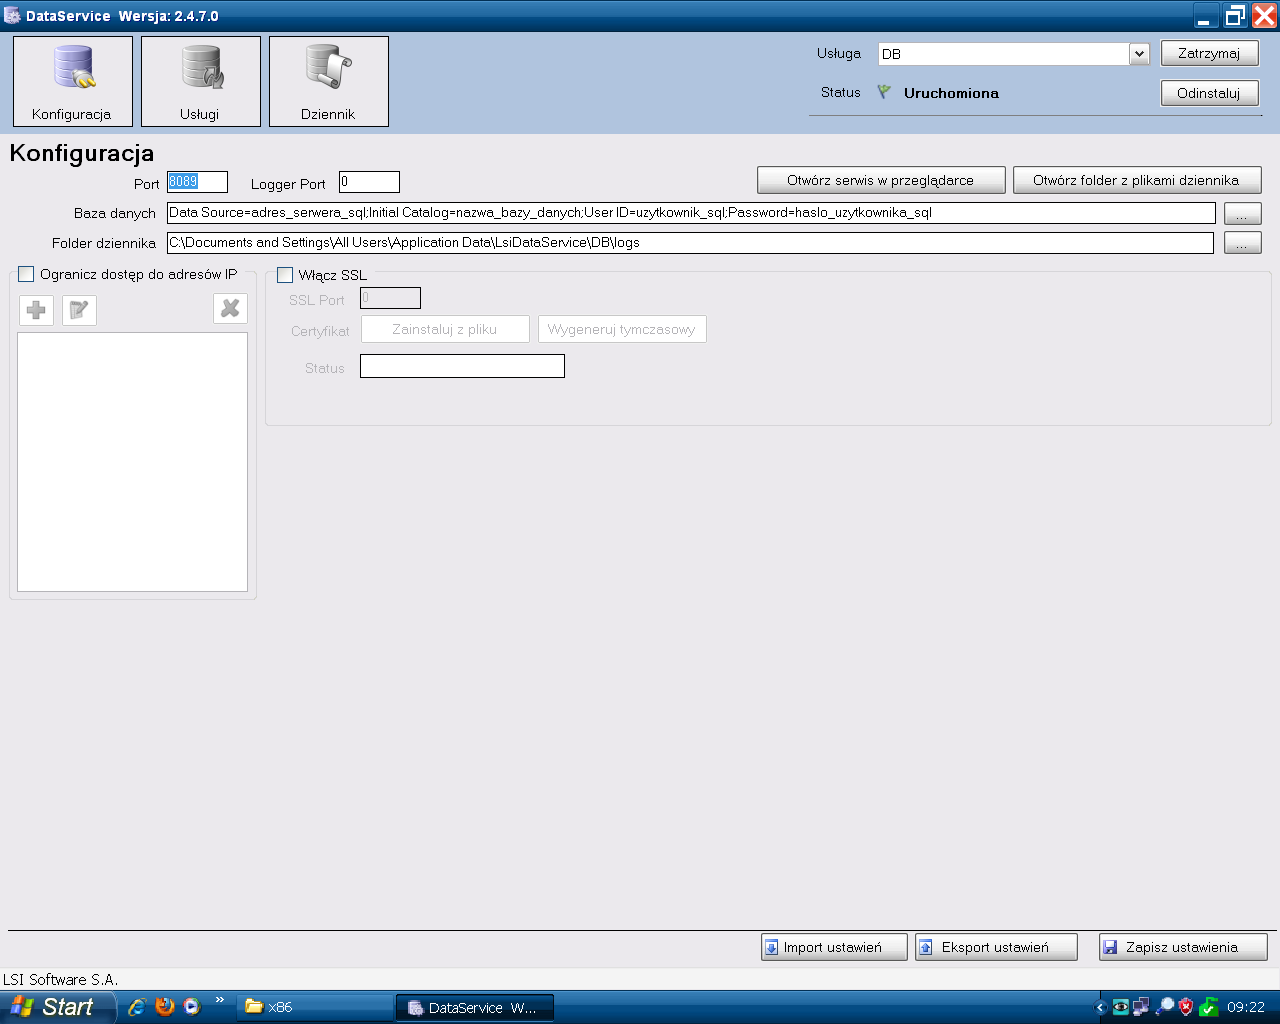The image size is (1280, 1024).
Task: Click the edit IP address icon
Action: point(79,310)
